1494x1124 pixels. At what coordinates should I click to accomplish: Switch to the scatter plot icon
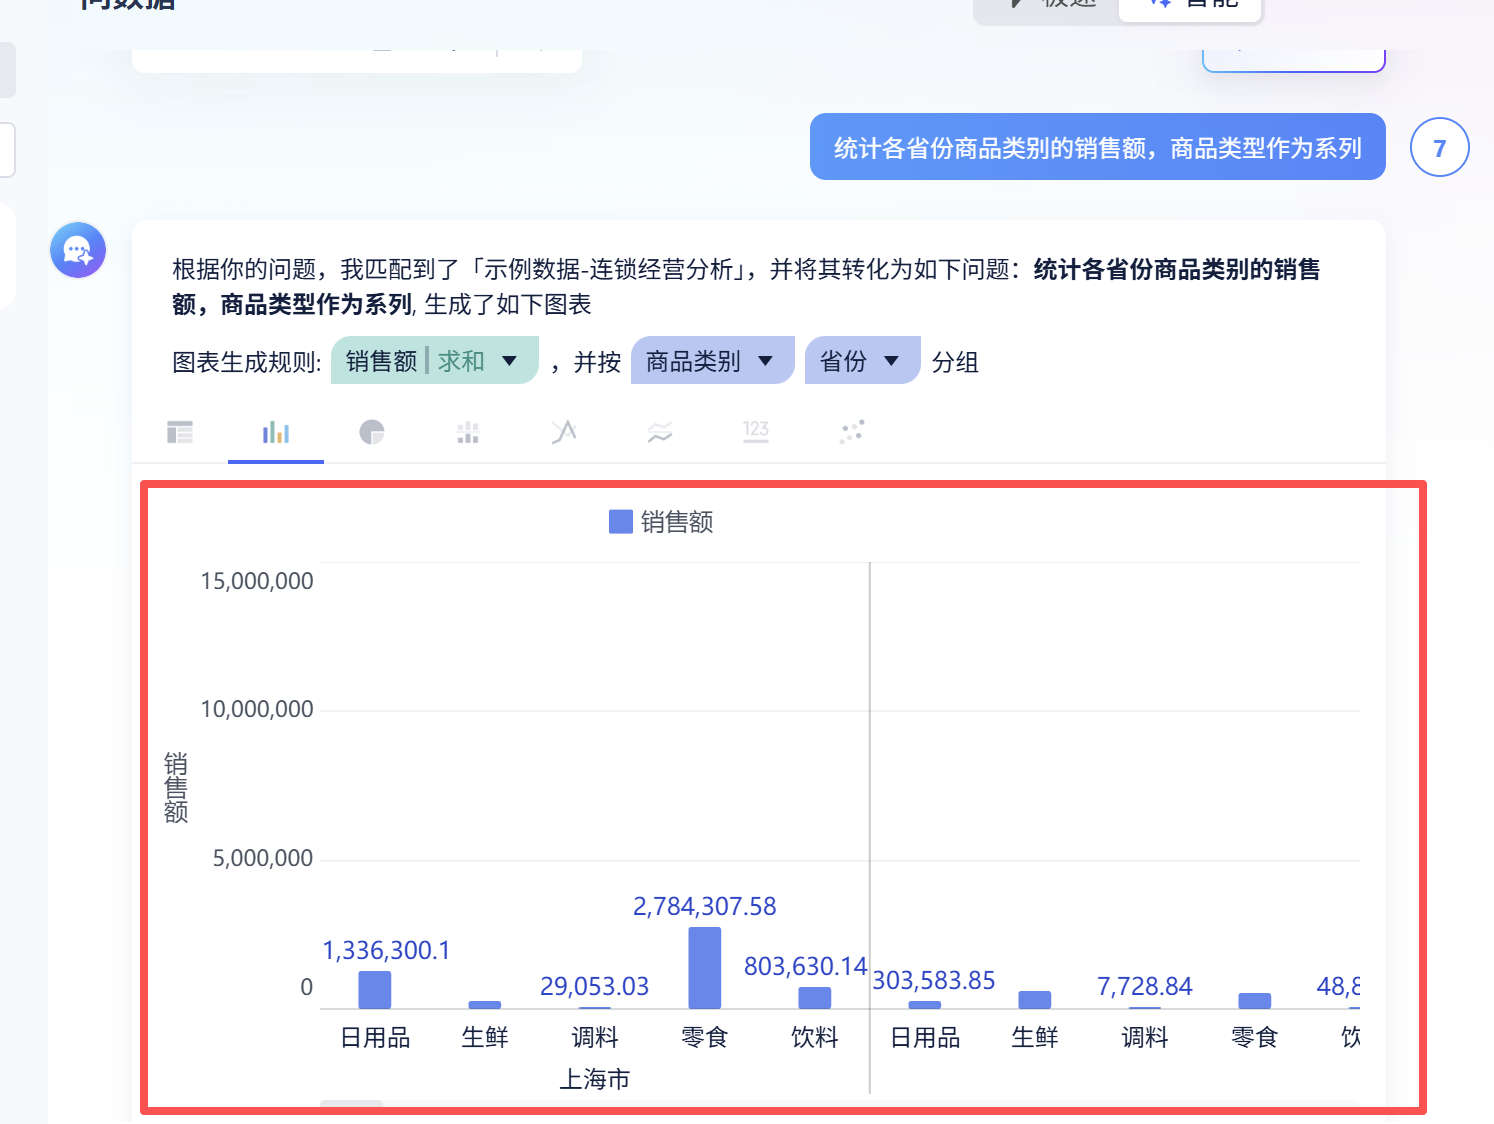(852, 432)
